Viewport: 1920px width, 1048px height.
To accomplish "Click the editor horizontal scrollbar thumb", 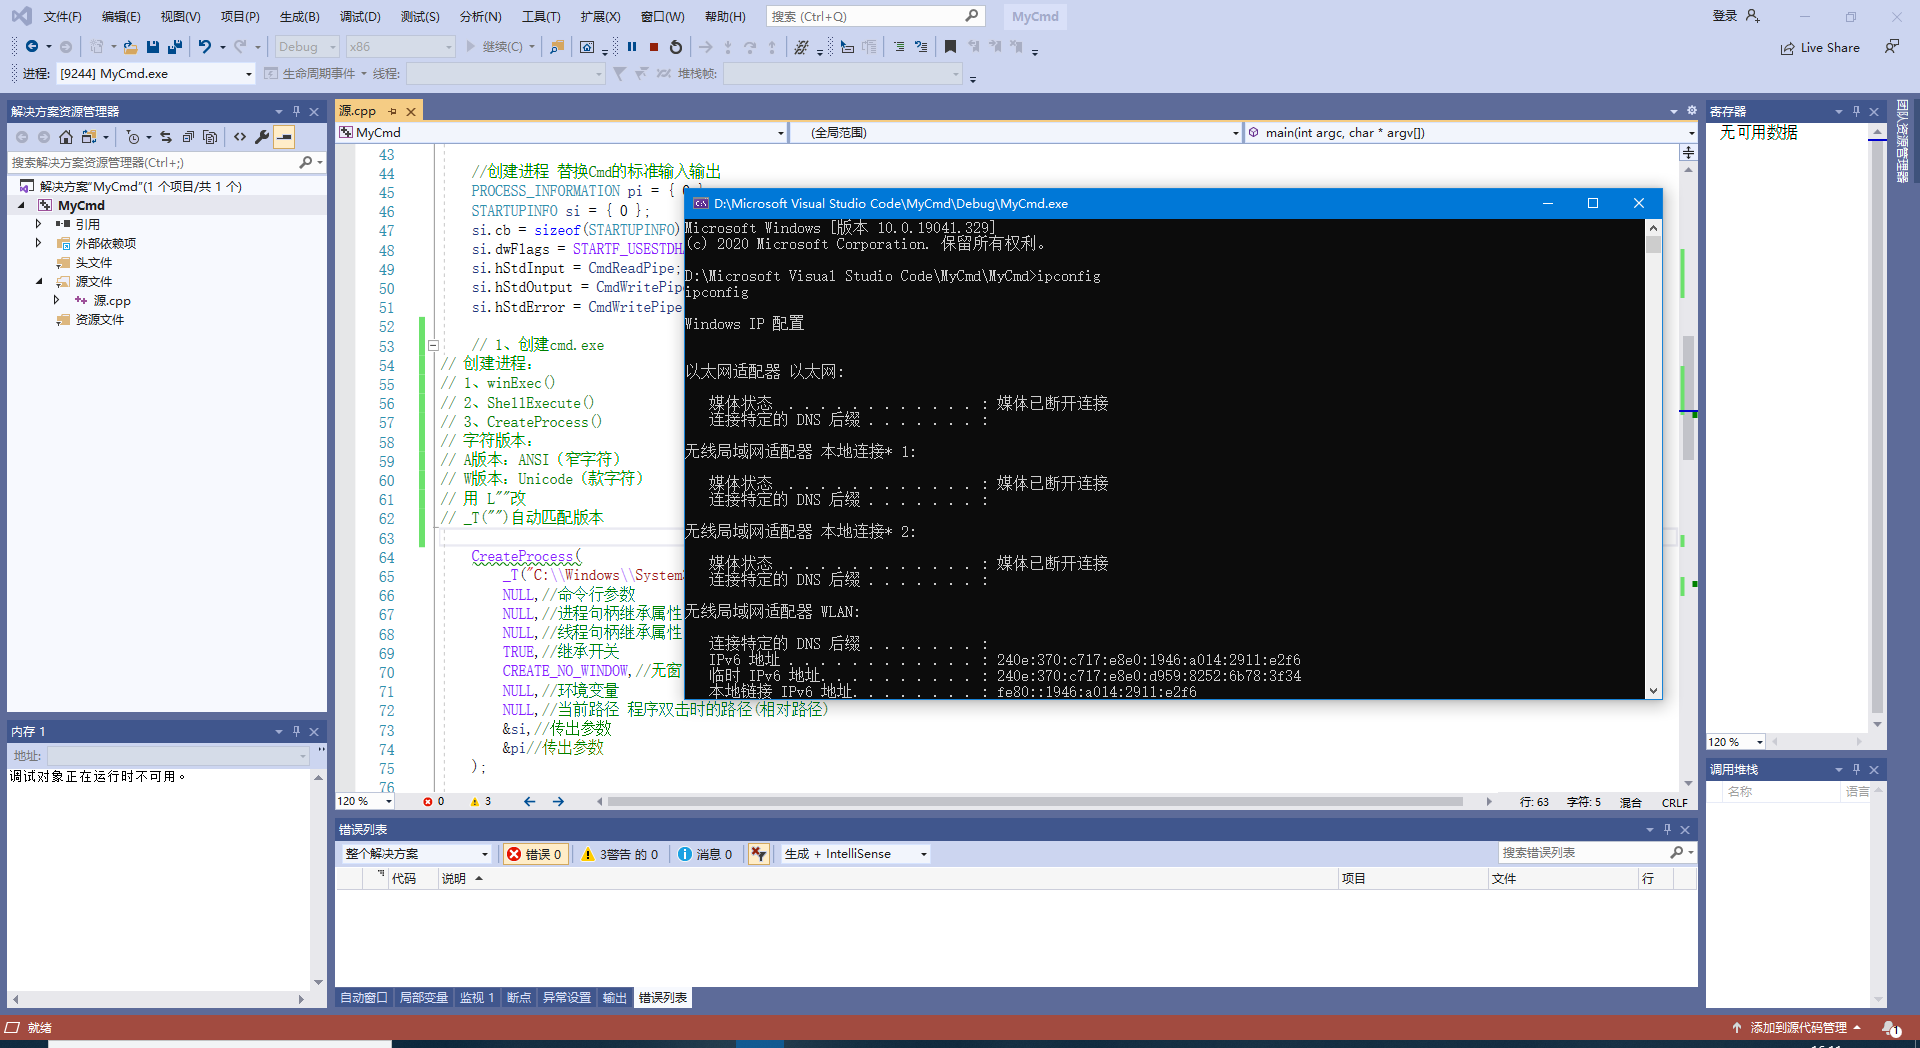I will pos(1034,802).
